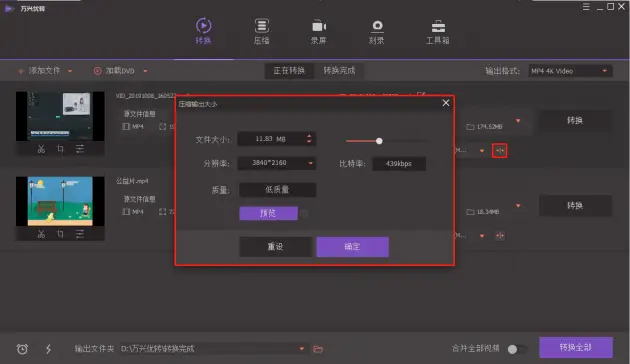
Task: Select the first video thumbnail
Action: (x=60, y=116)
